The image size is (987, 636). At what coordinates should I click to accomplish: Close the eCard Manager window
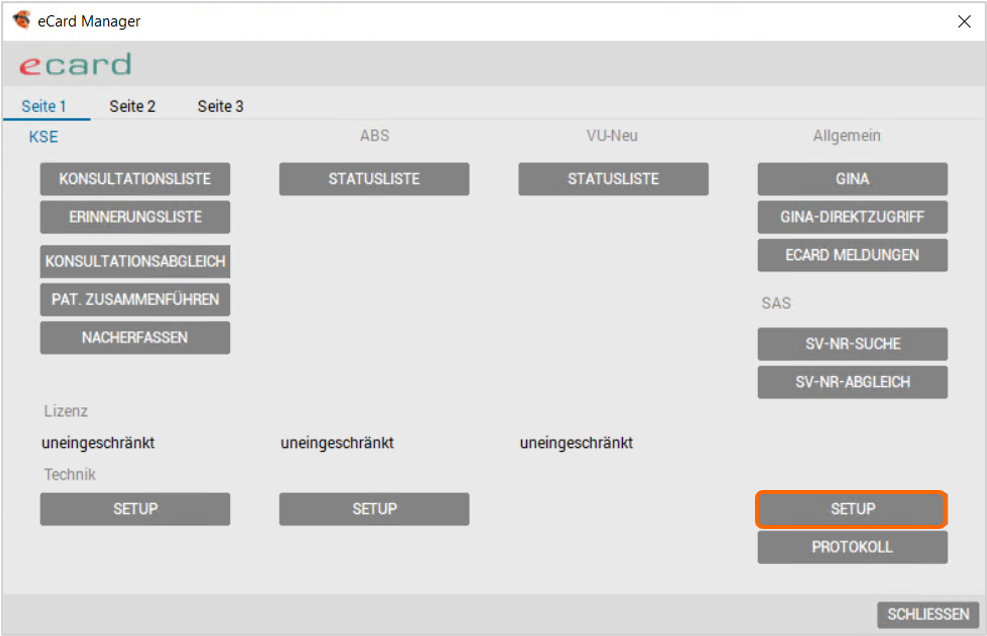coord(964,21)
